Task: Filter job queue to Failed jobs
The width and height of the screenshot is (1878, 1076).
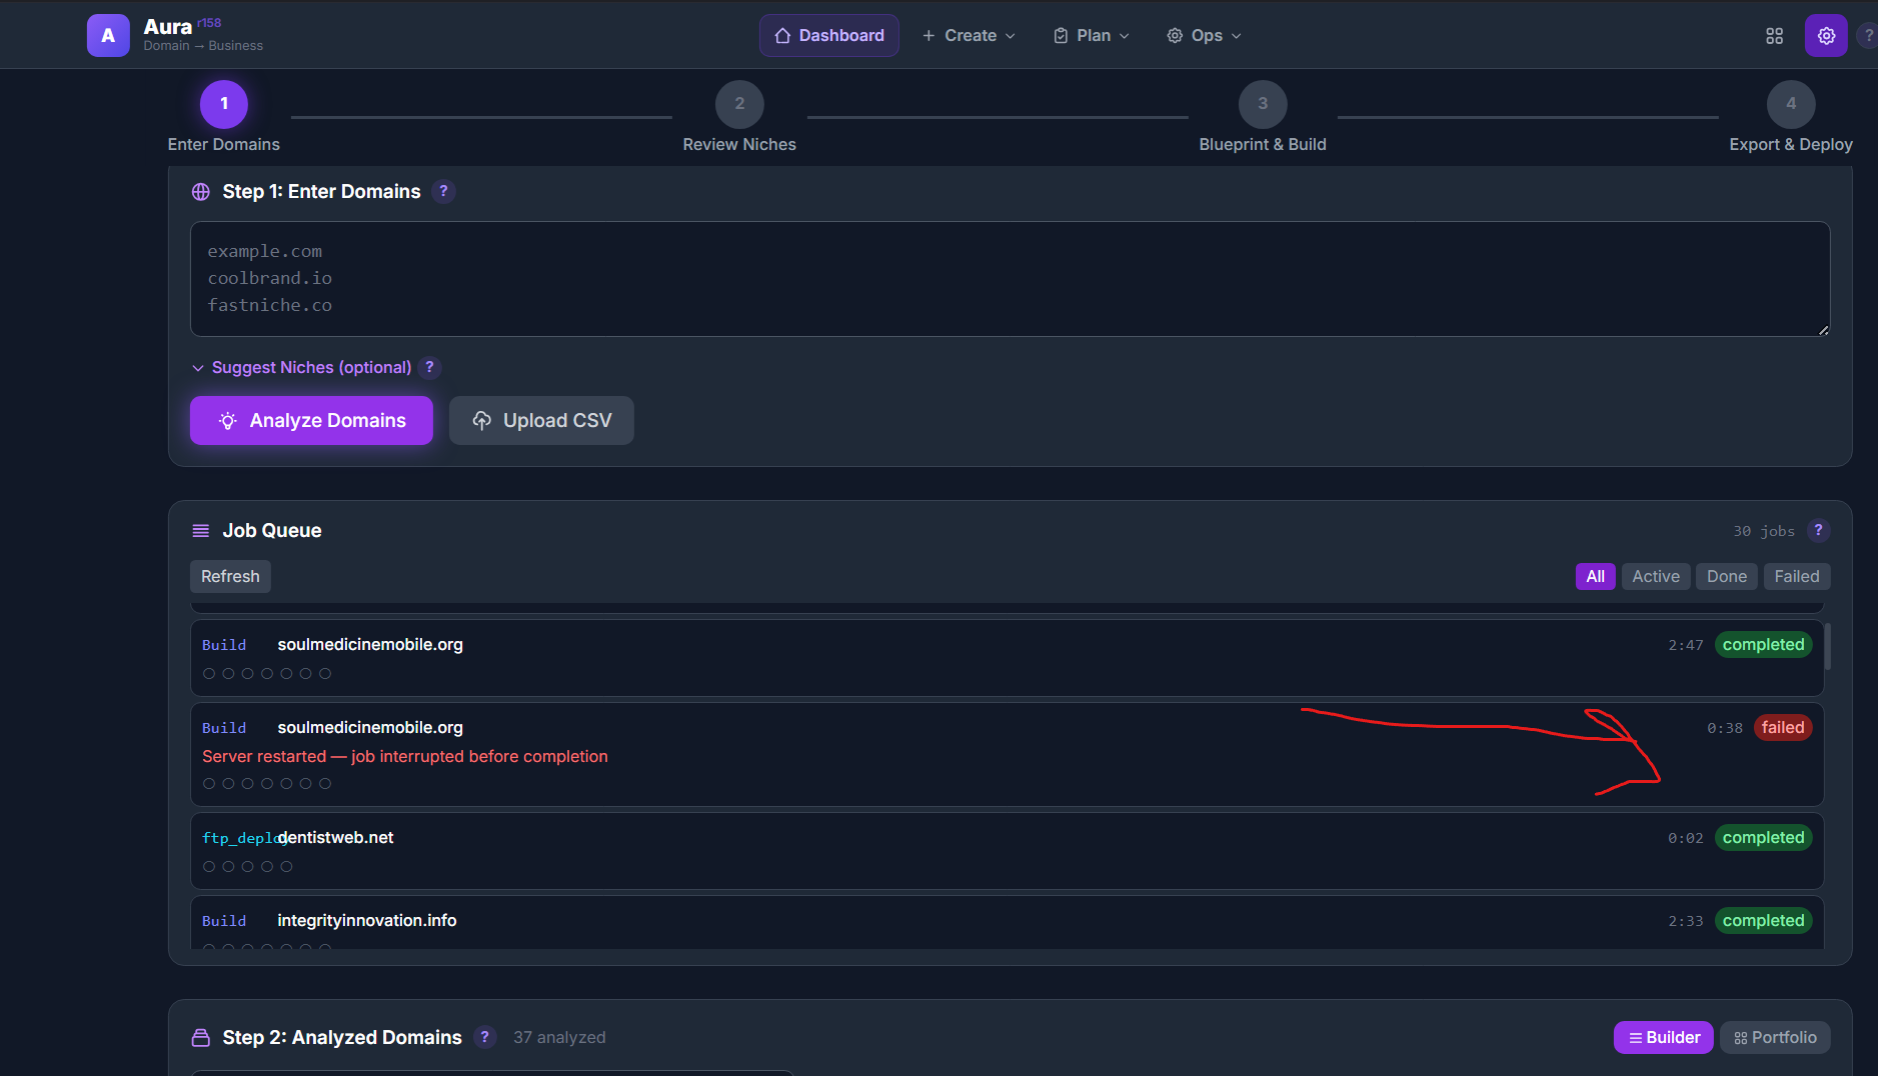Action: [1796, 576]
